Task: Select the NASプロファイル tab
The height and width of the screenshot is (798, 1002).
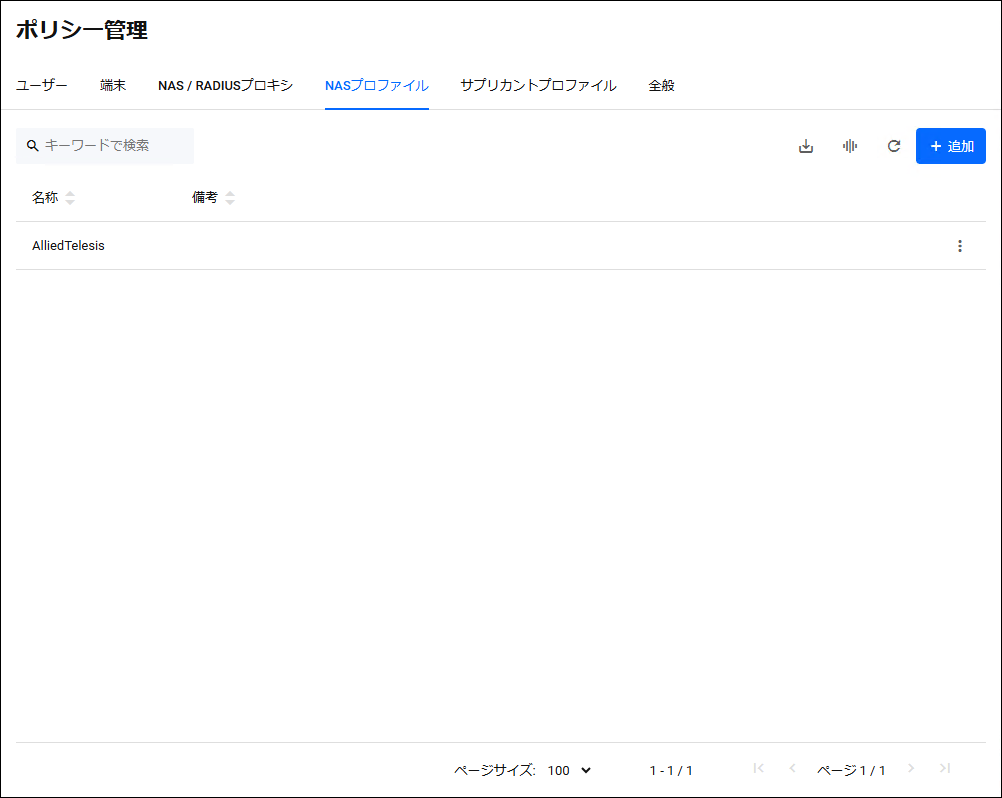Action: (x=376, y=86)
